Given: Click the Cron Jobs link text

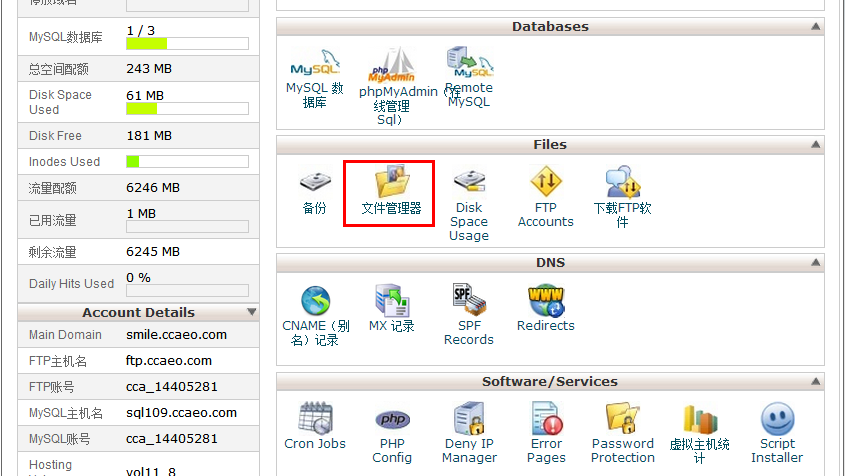Looking at the screenshot, I should pyautogui.click(x=315, y=444).
